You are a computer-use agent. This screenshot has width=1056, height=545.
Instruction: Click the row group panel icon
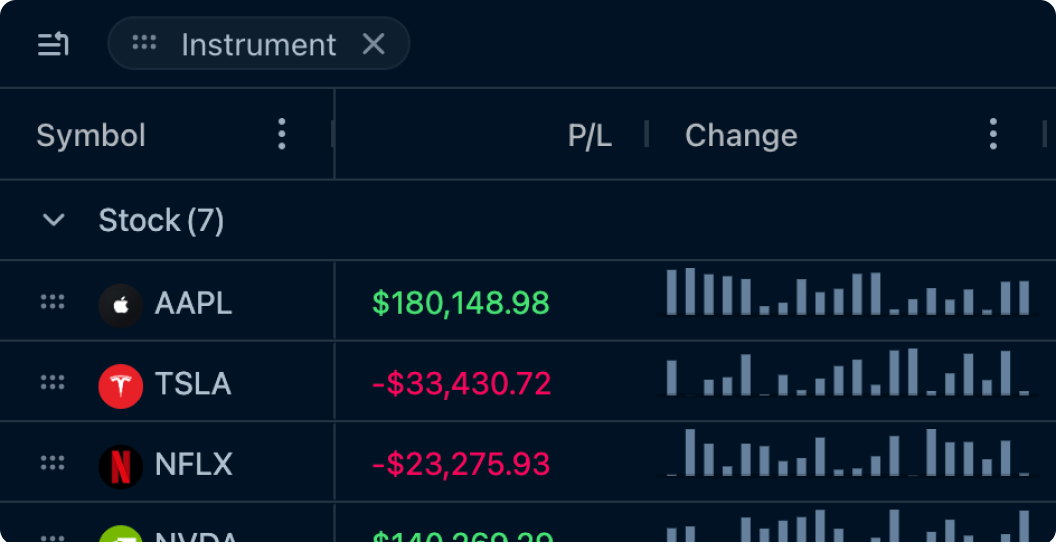pyautogui.click(x=53, y=44)
